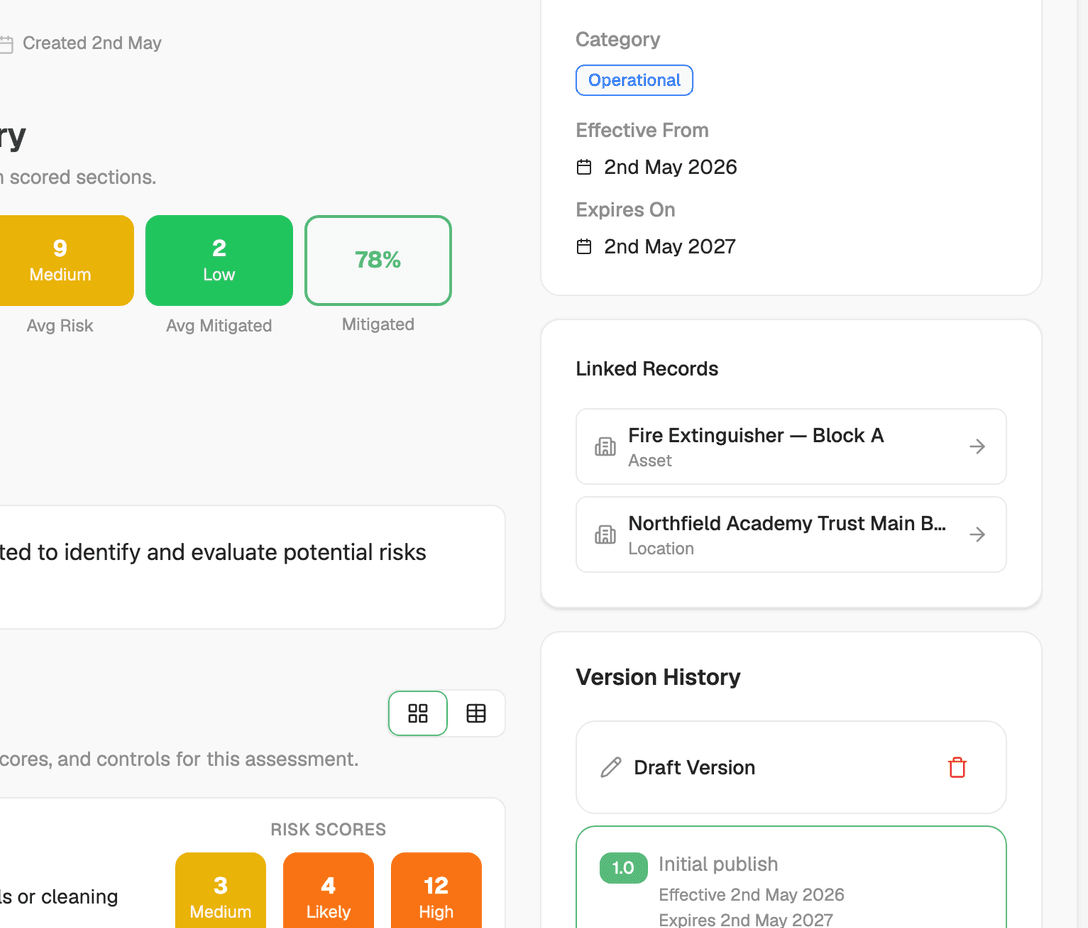
Task: Click the pencil icon beside Draft Version
Action: [611, 768]
